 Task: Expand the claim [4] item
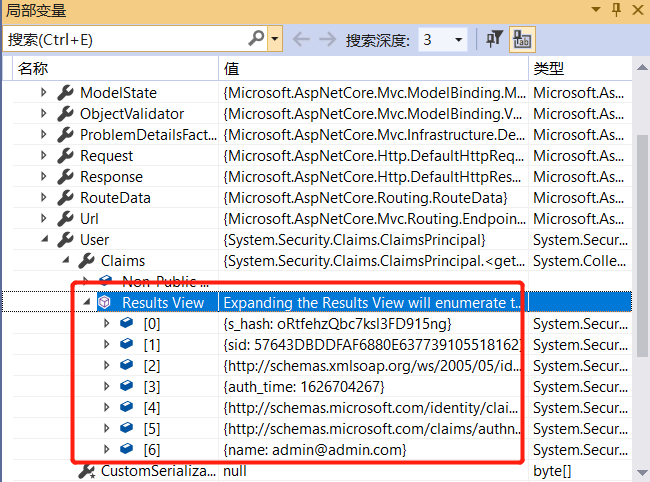coord(107,407)
